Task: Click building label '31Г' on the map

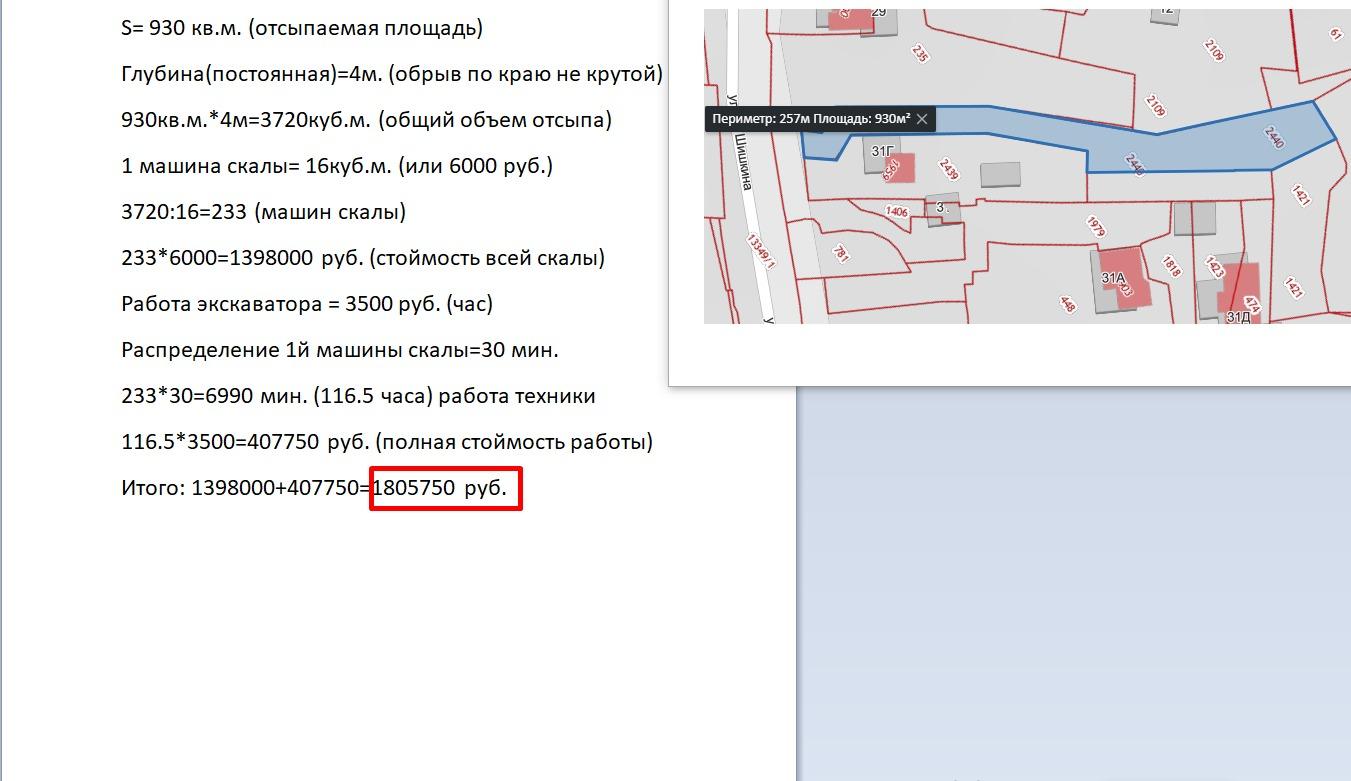Action: 881,151
